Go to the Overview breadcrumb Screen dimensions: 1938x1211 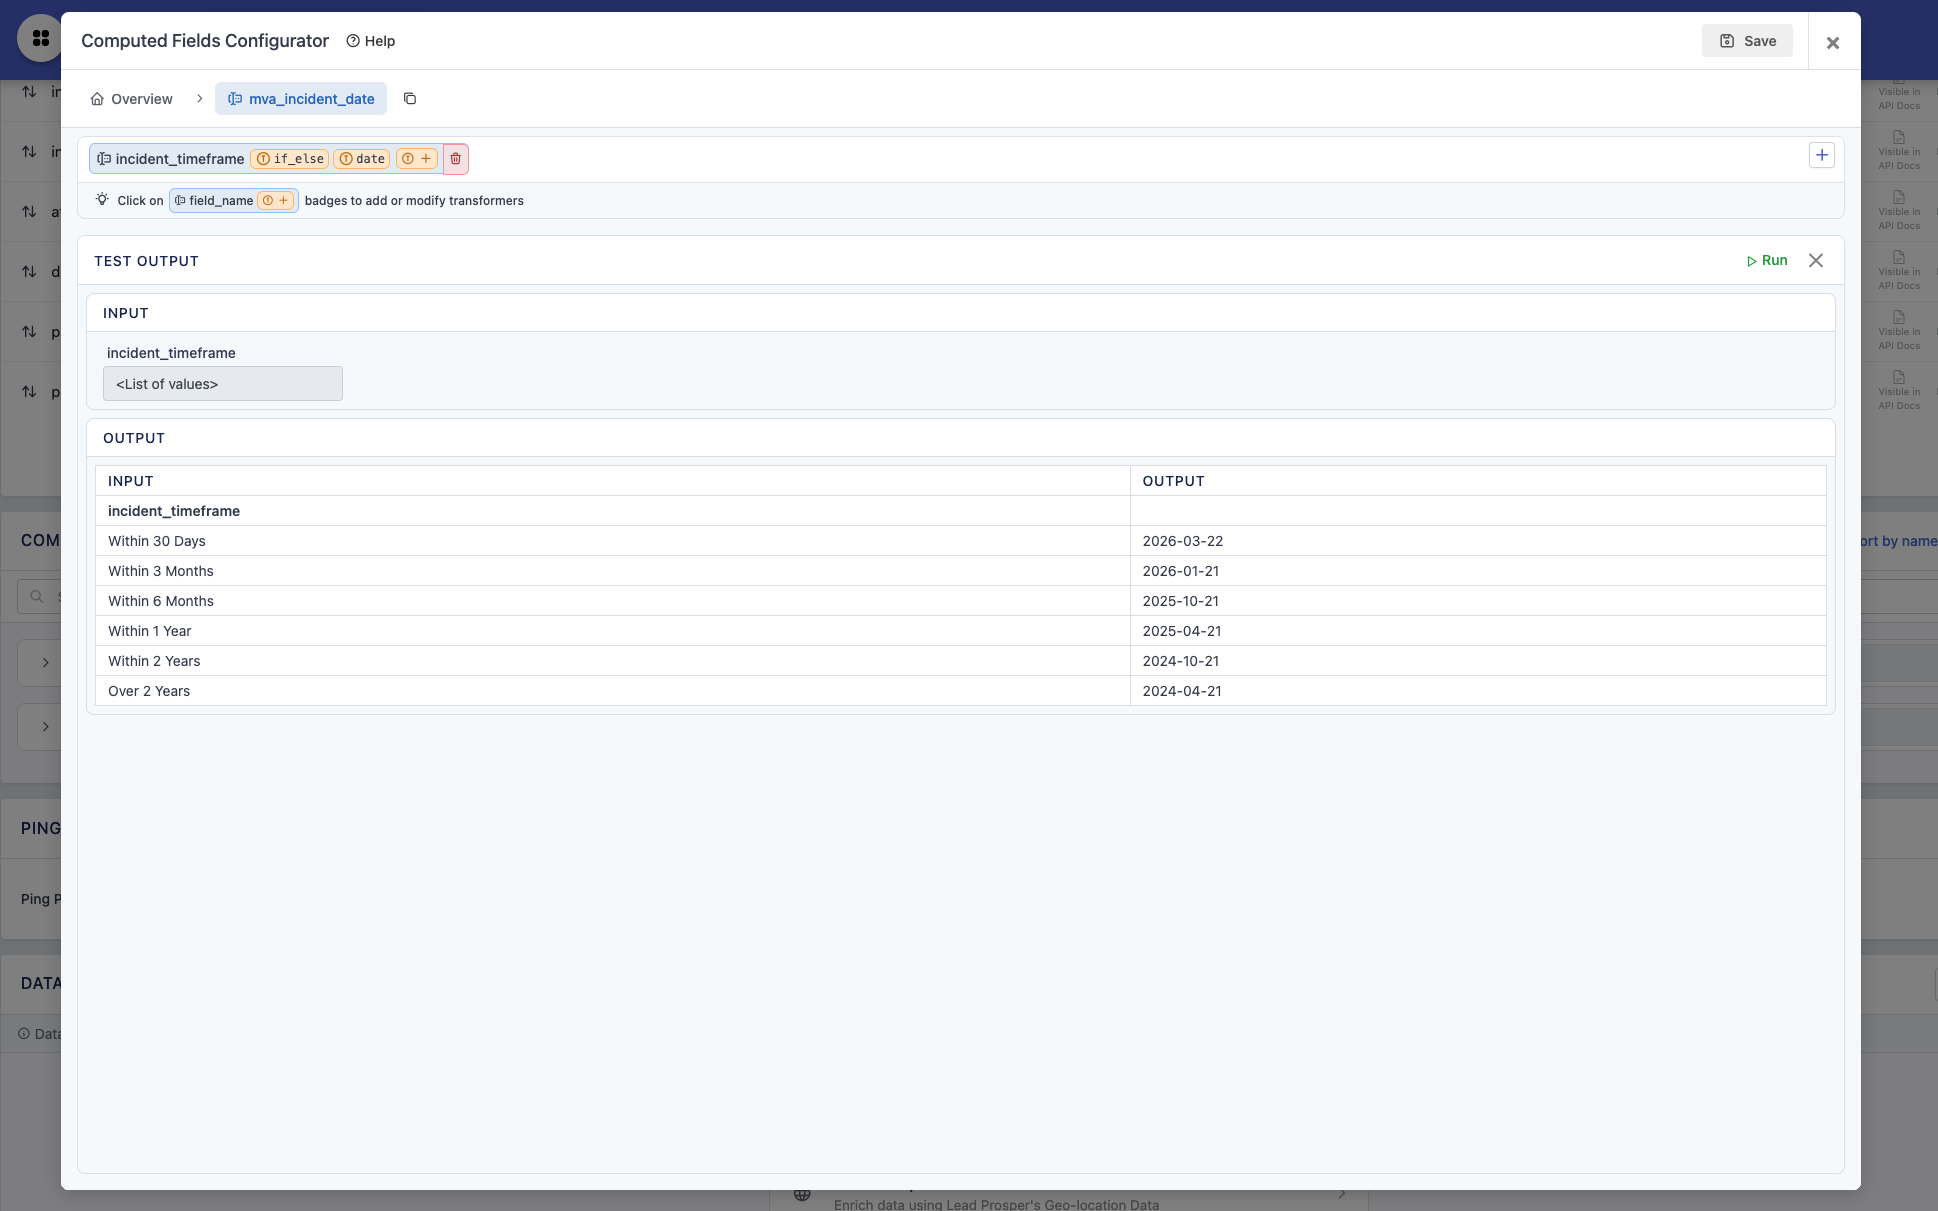pyautogui.click(x=131, y=99)
